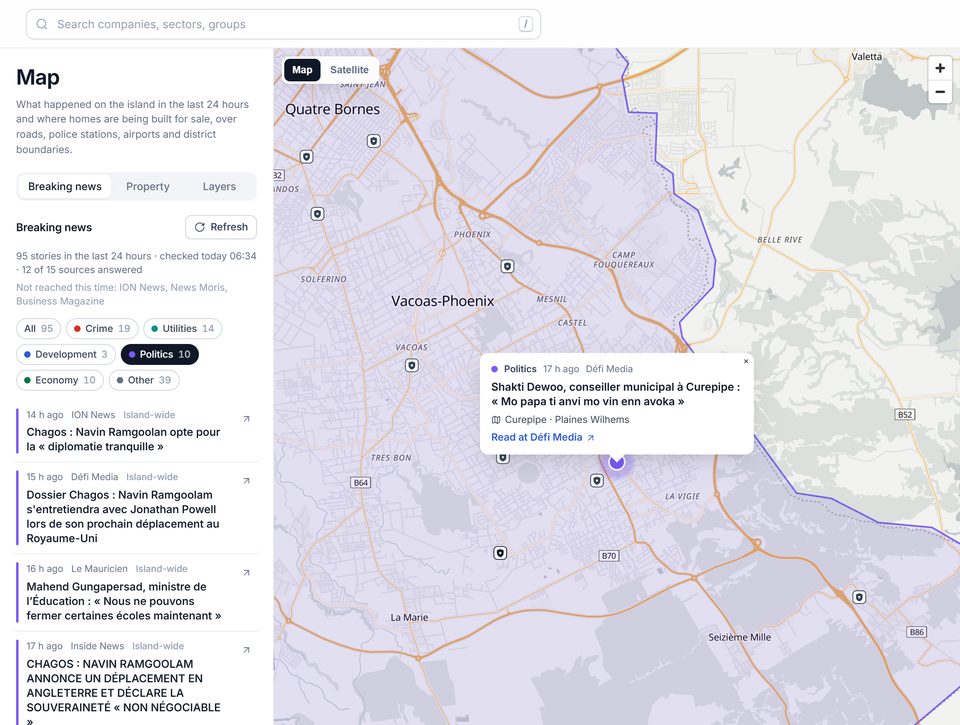This screenshot has height=725, width=960.
Task: Click the B70 road badge
Action: click(609, 556)
